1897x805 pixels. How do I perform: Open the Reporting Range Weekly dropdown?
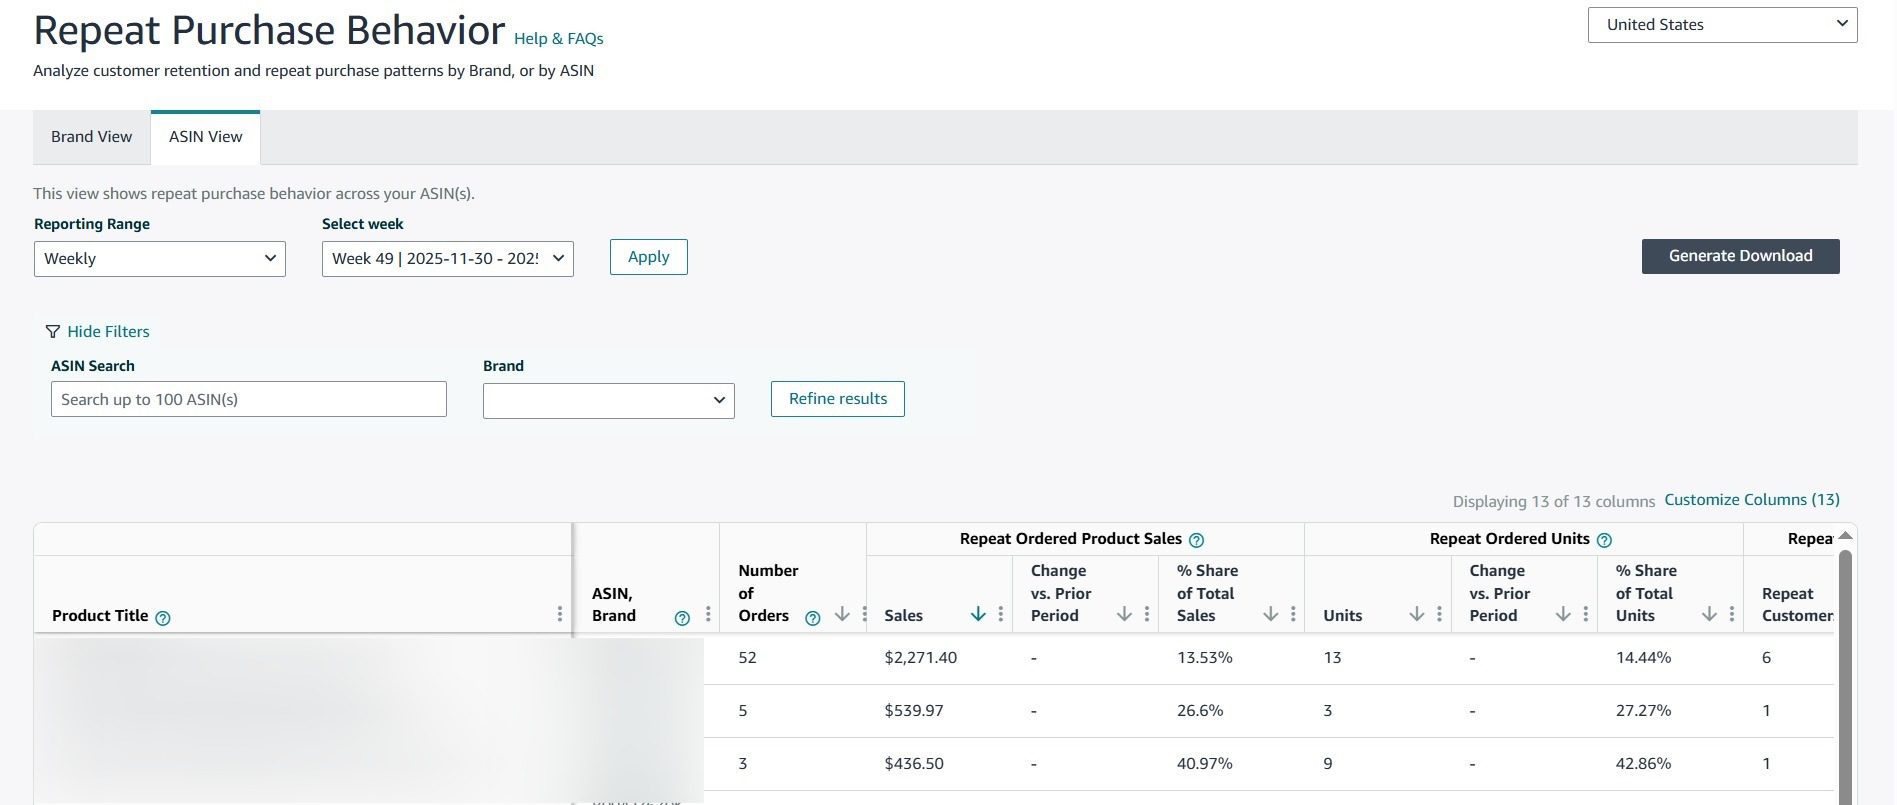(x=160, y=259)
